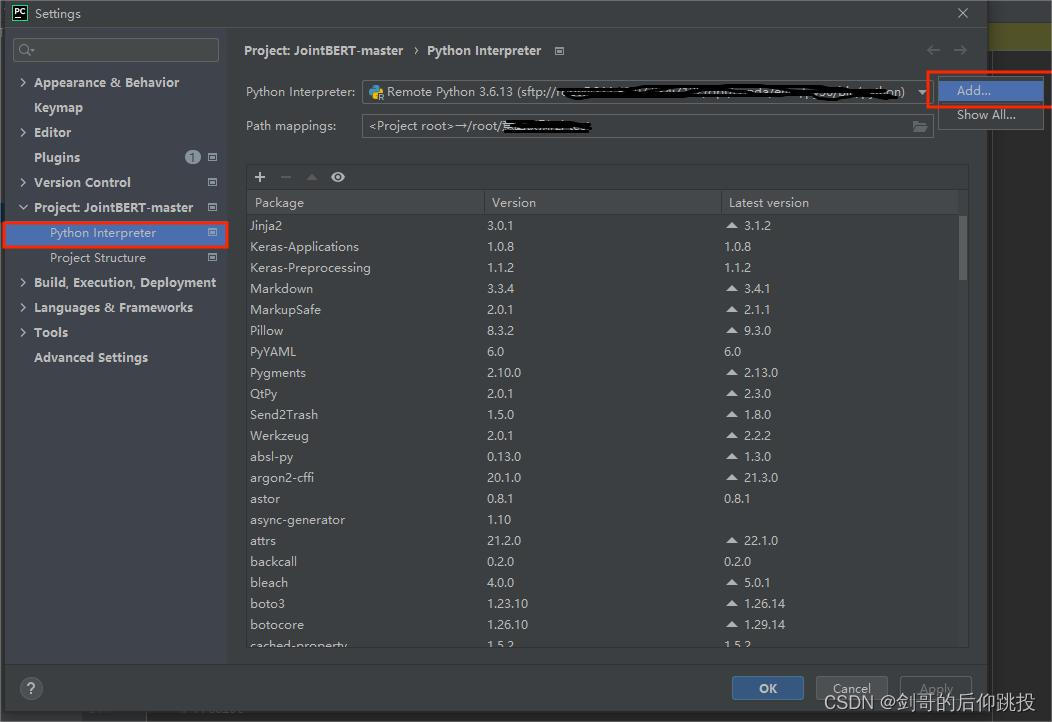Select the Werkzeug package row
Viewport: 1052px width, 722px height.
point(602,435)
